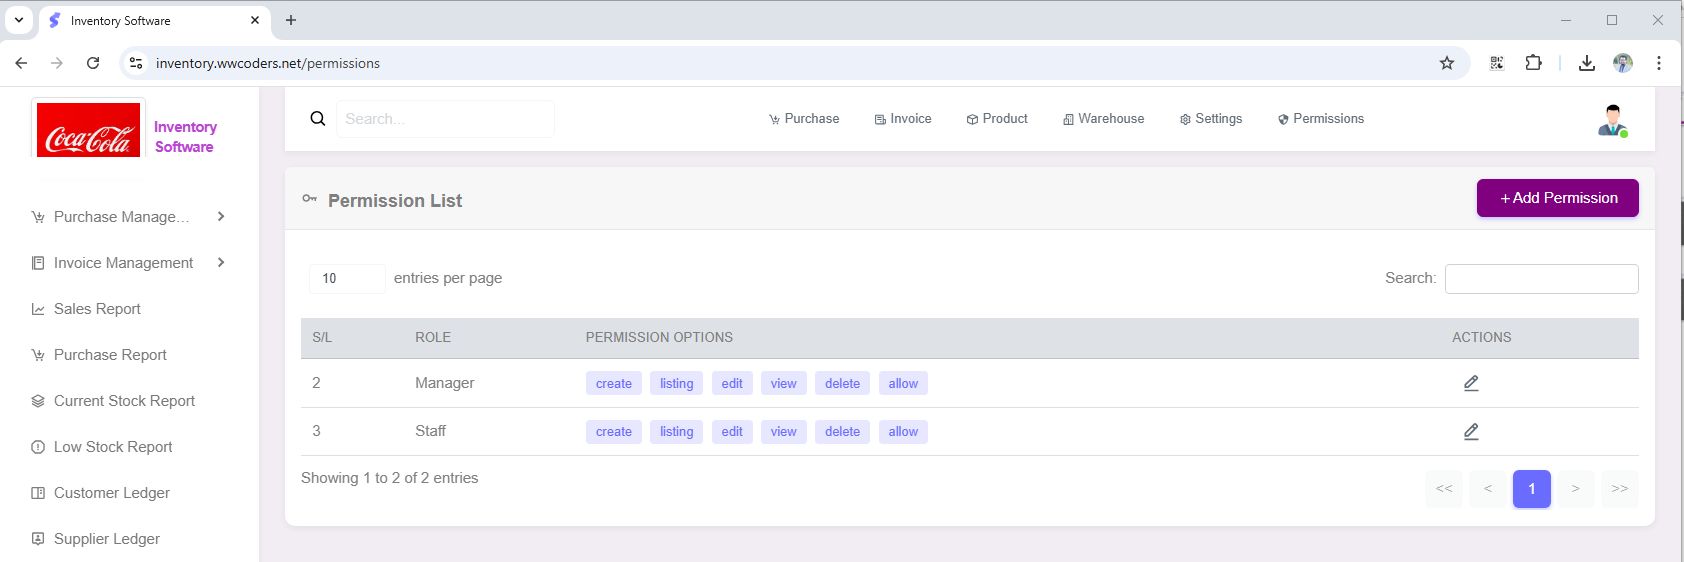Open browser downloads icon
Image resolution: width=1684 pixels, height=562 pixels.
[1586, 63]
